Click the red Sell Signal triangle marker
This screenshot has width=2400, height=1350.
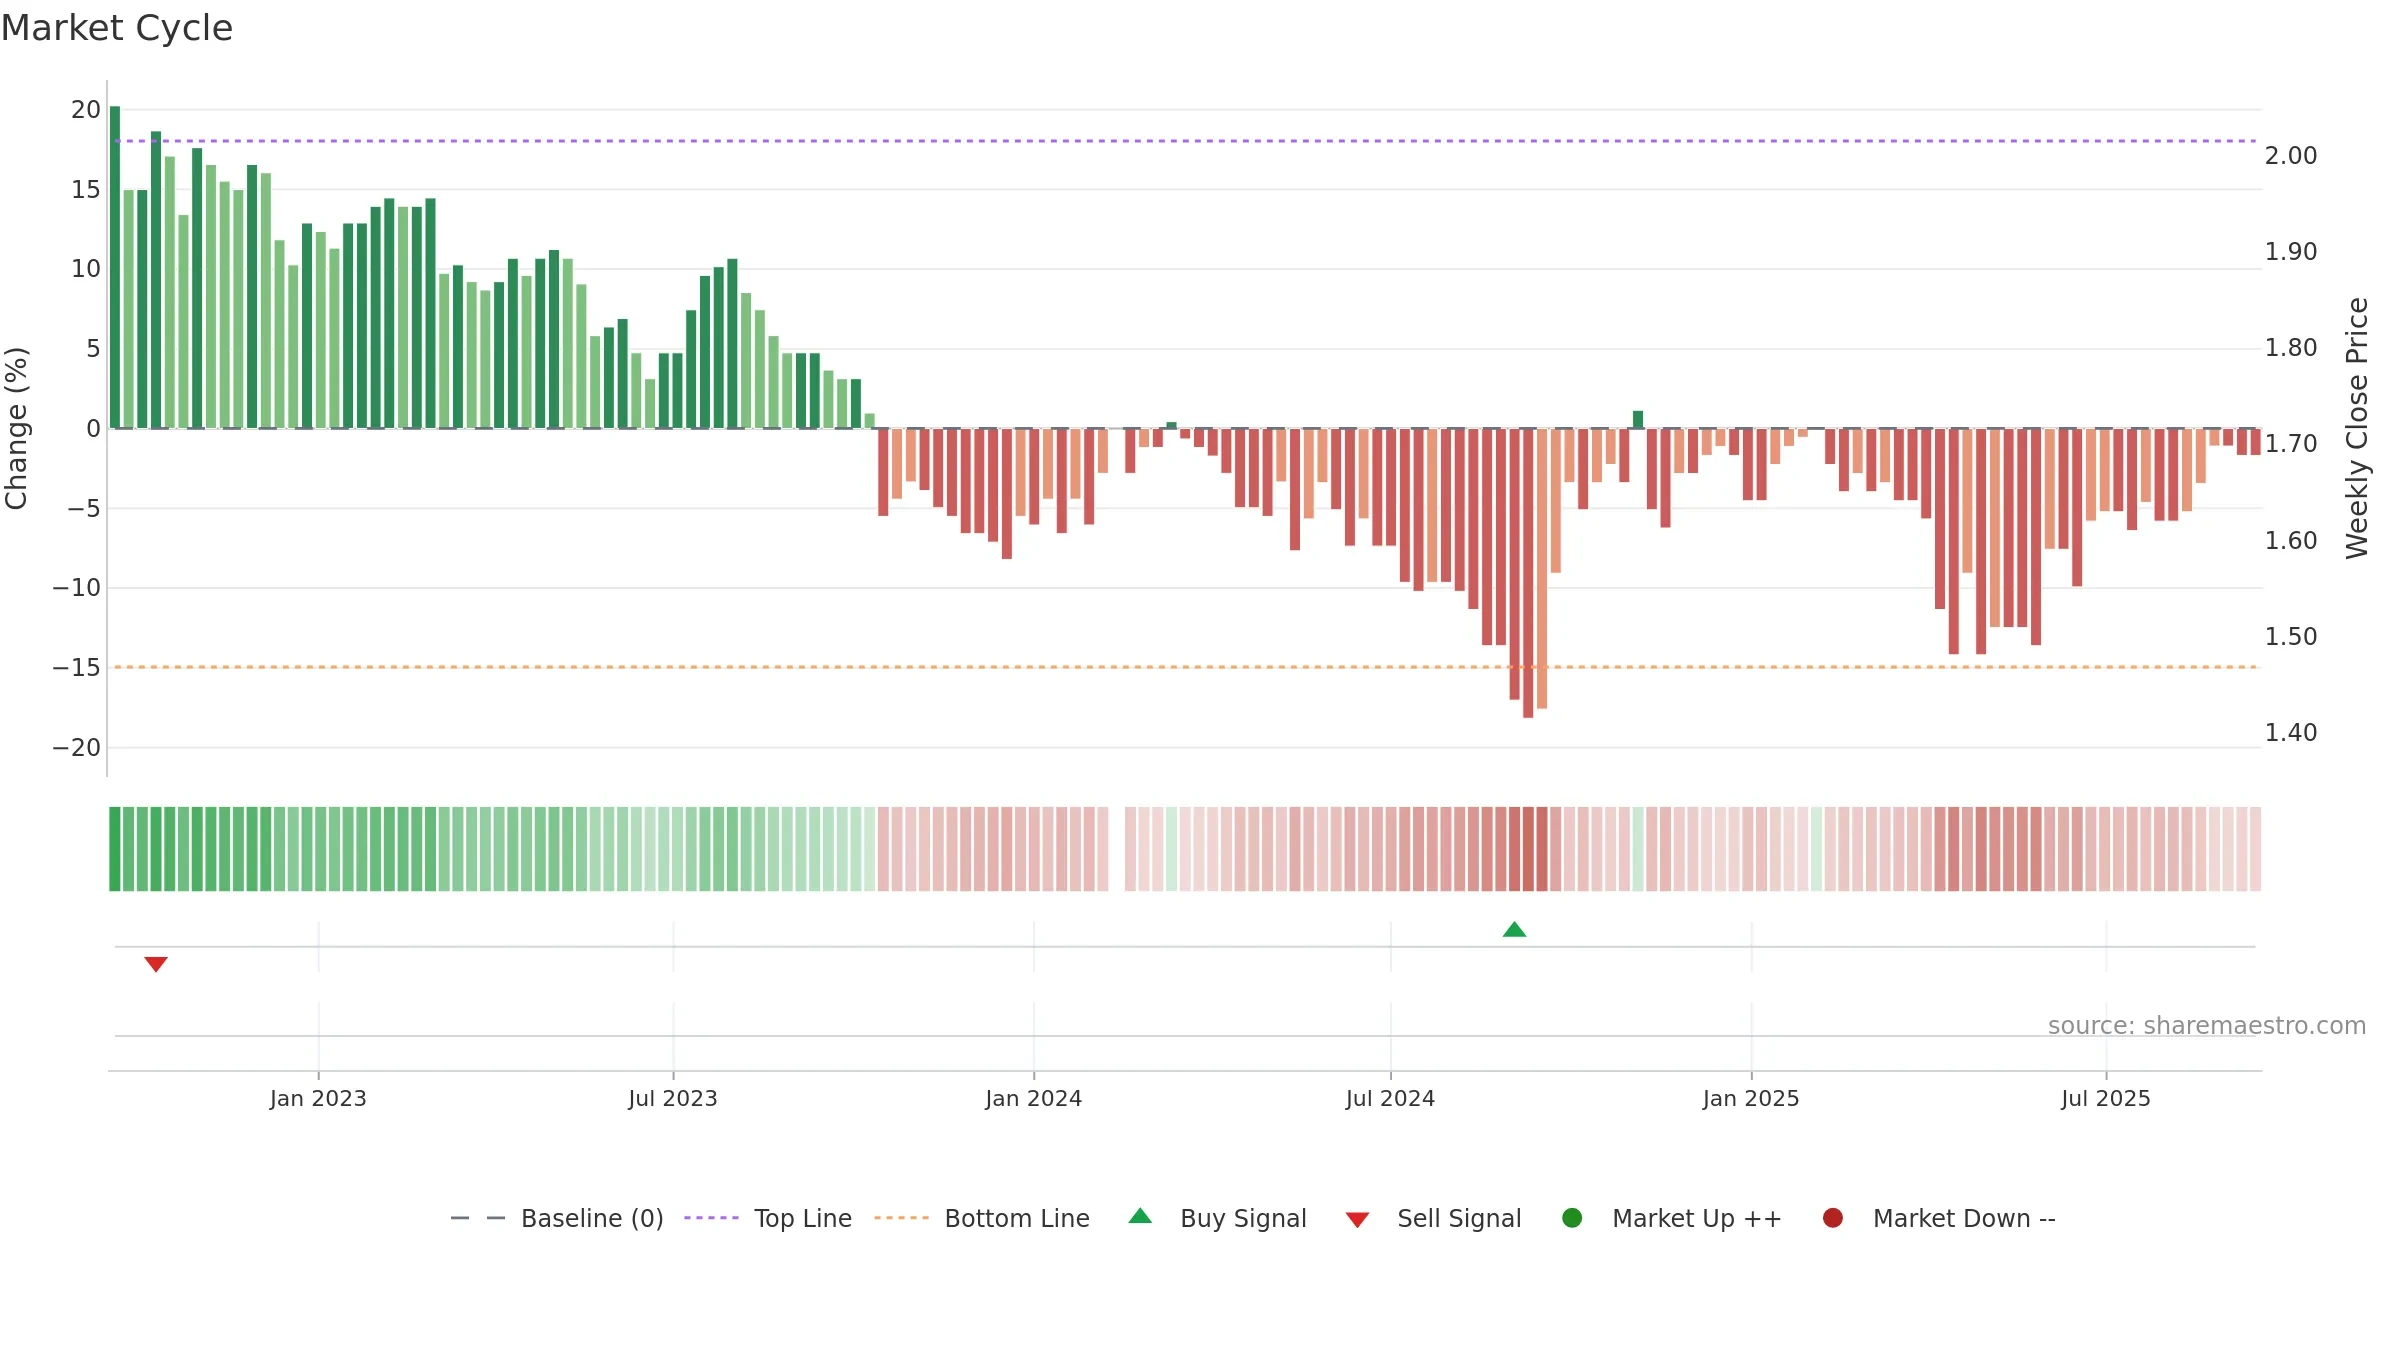[x=156, y=964]
